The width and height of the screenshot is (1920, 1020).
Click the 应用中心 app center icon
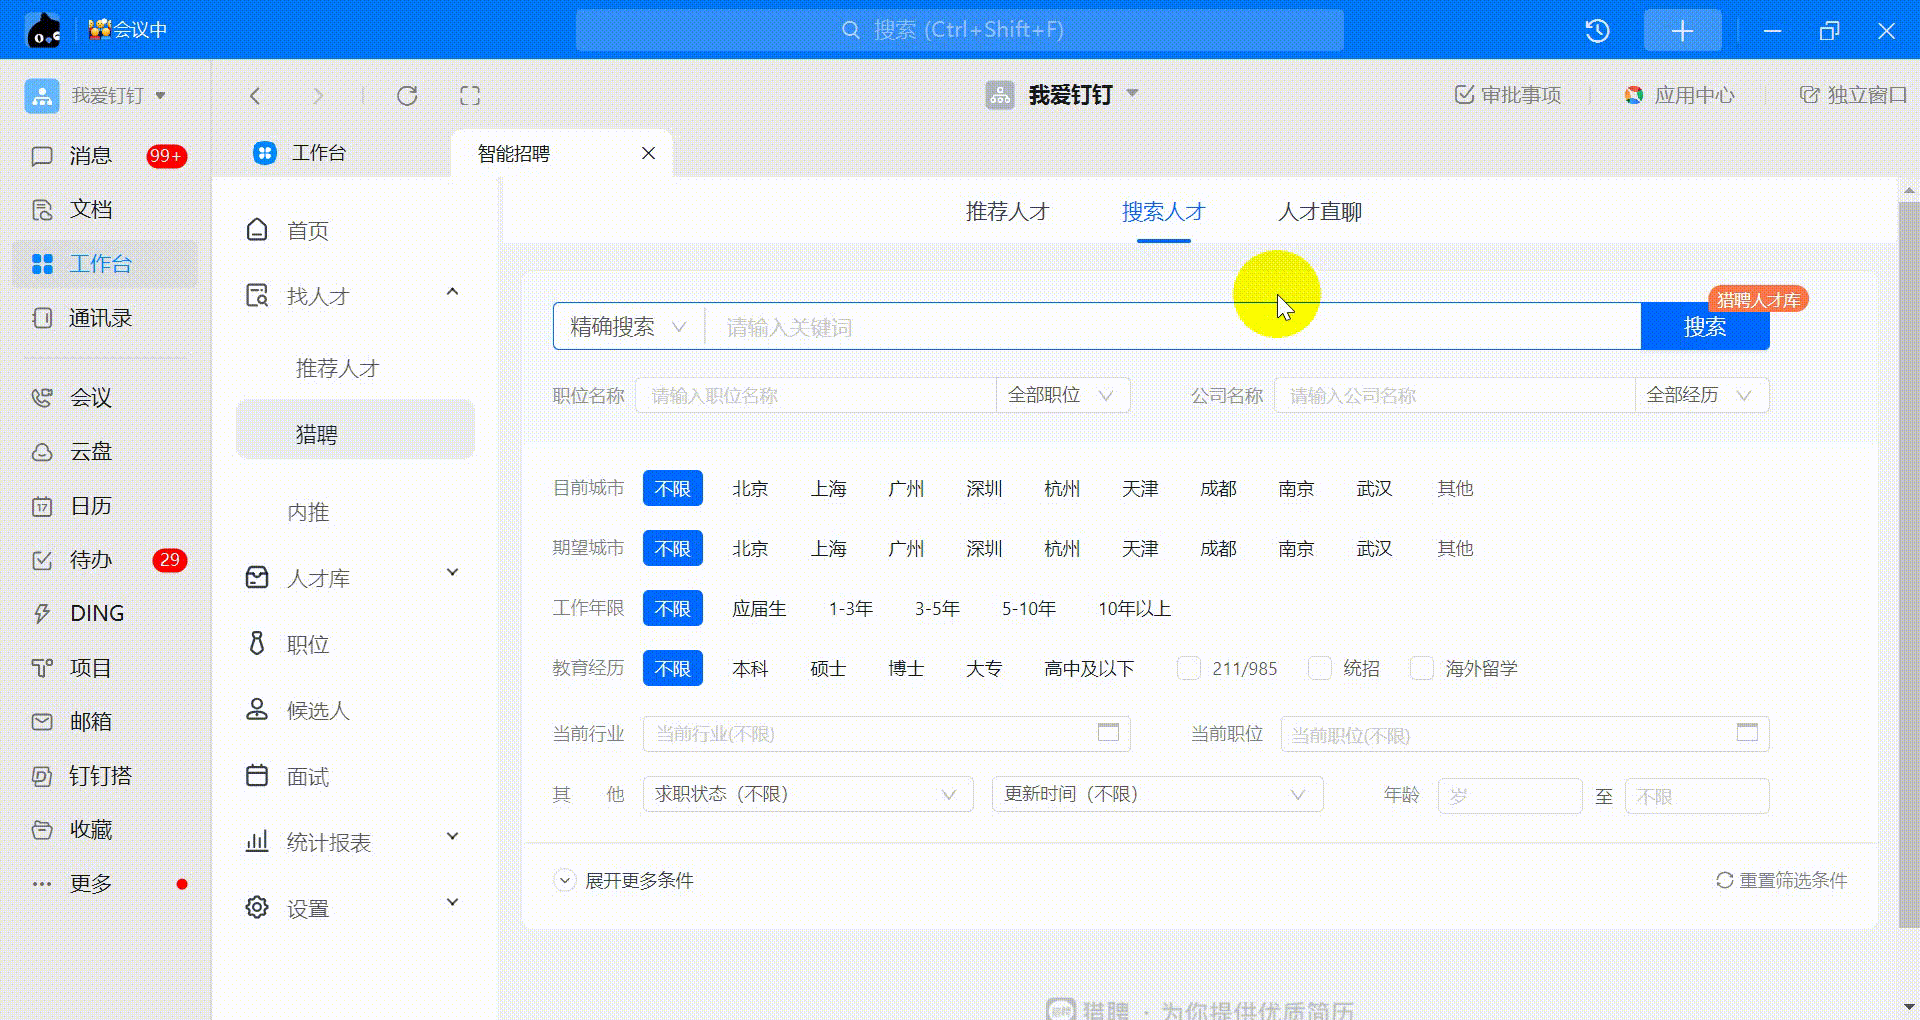[x=1634, y=95]
